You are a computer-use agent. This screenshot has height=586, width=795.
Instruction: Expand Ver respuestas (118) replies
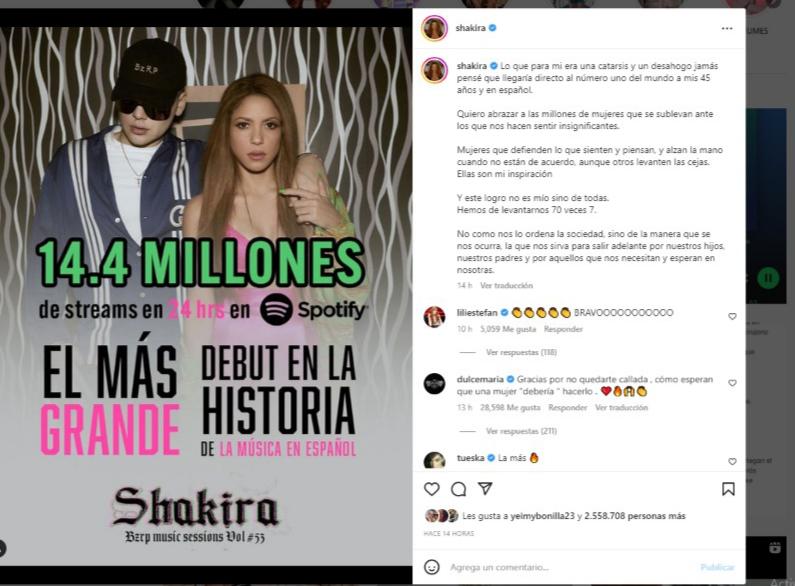(x=521, y=352)
